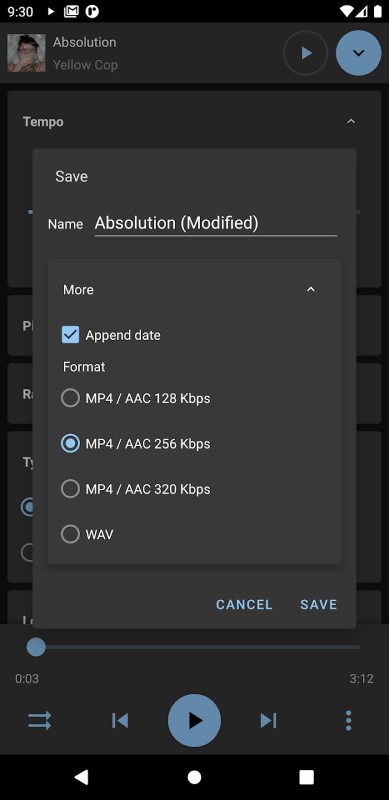Edit the Name field Absolution (Modified)

click(x=216, y=223)
